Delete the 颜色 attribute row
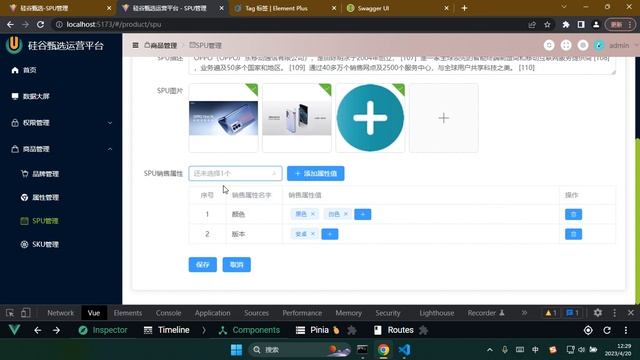Image resolution: width=640 pixels, height=360 pixels. pos(573,214)
